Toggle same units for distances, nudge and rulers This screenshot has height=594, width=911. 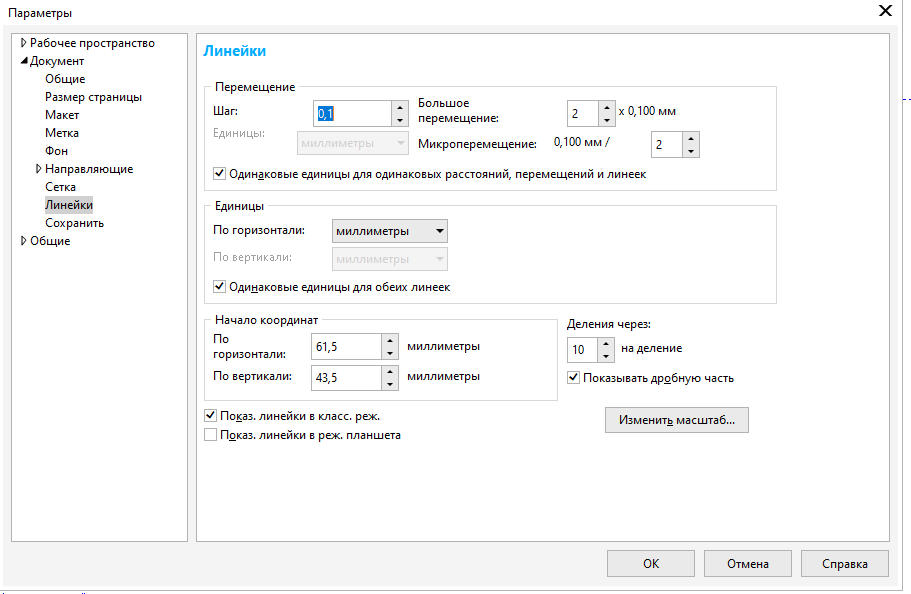coord(219,173)
